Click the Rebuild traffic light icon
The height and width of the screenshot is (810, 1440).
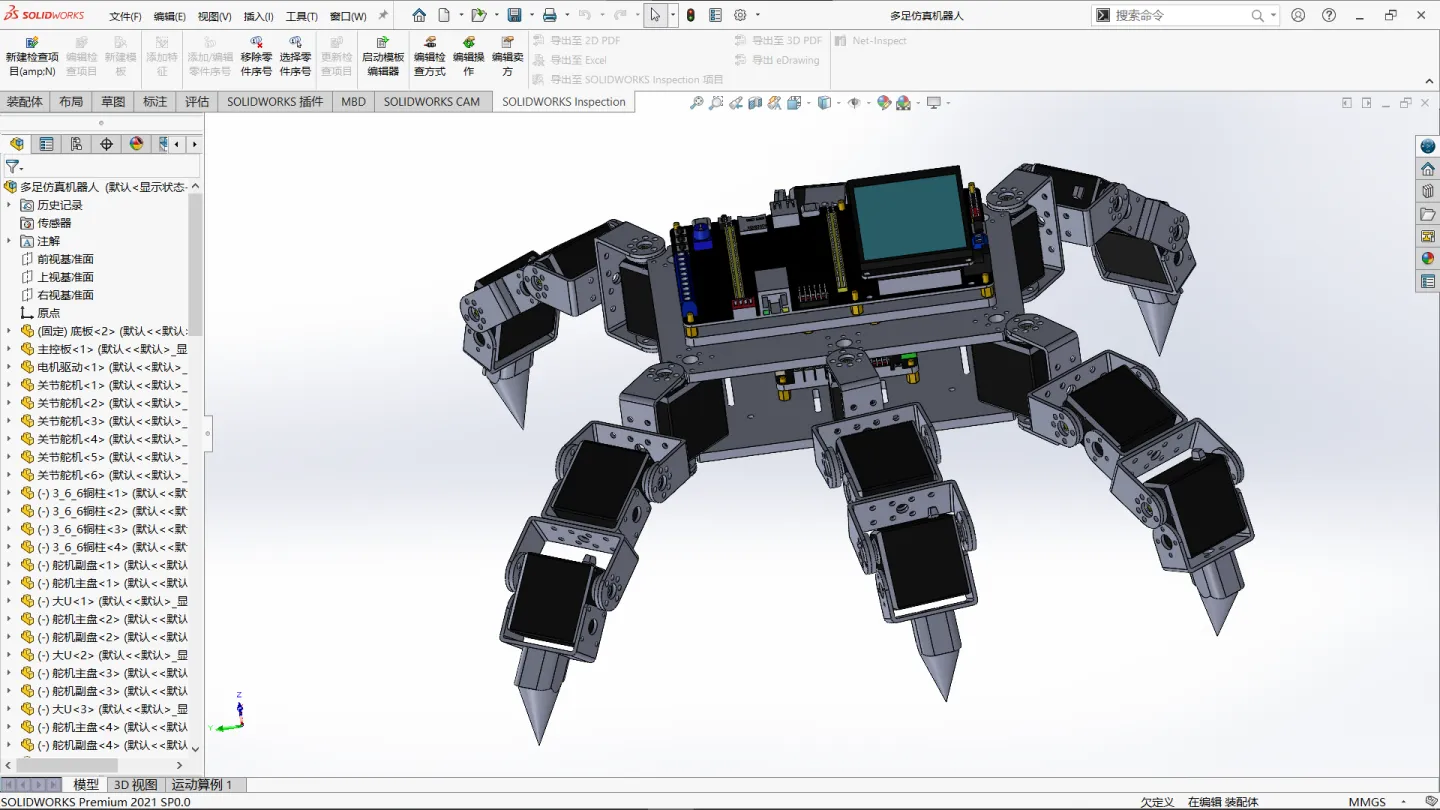coord(691,15)
